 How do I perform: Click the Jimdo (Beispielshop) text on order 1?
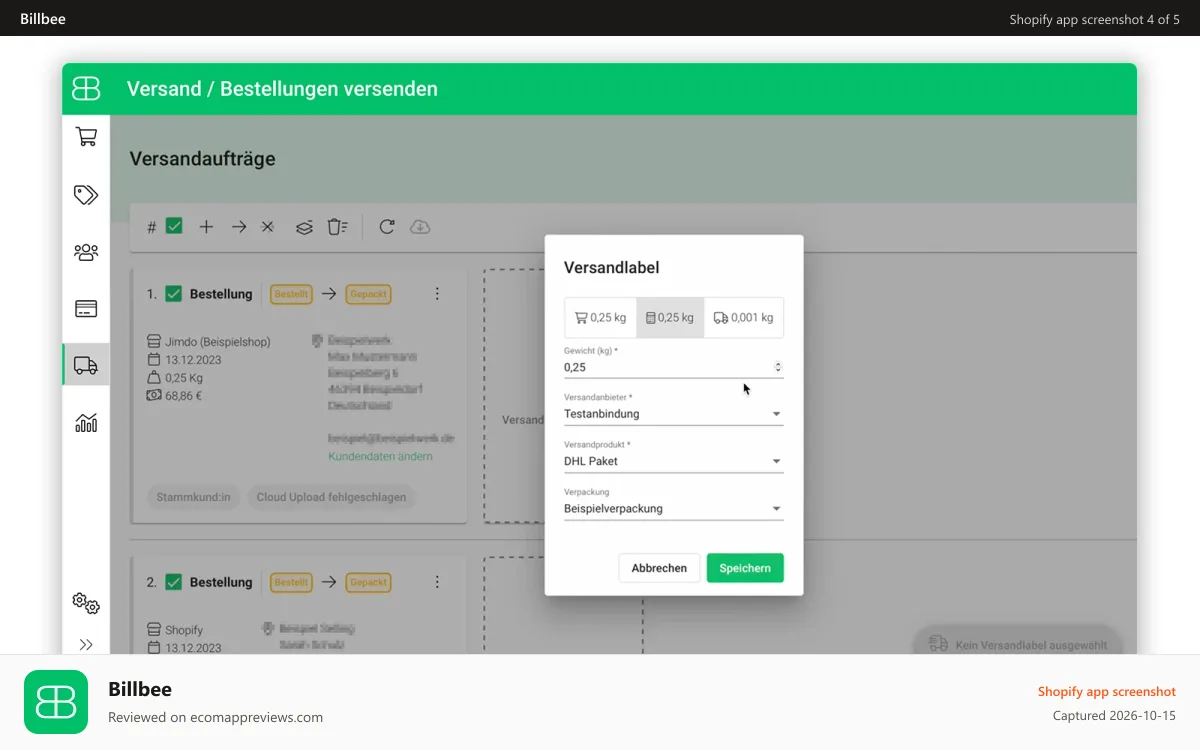[218, 342]
